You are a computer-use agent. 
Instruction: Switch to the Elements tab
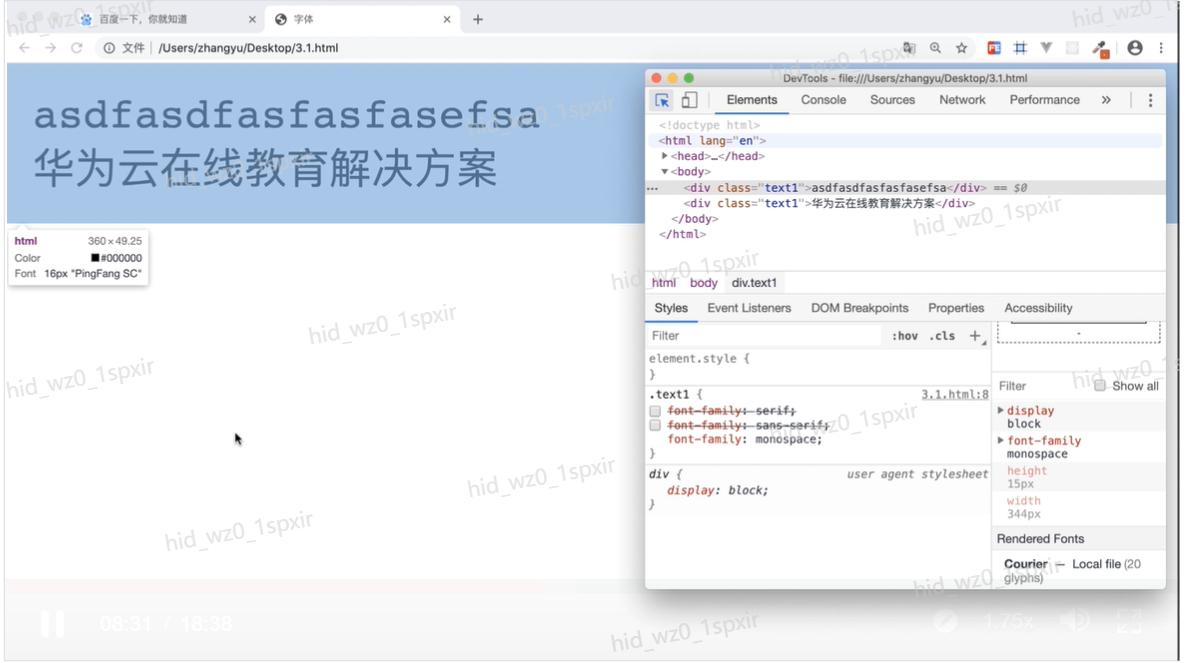[752, 100]
